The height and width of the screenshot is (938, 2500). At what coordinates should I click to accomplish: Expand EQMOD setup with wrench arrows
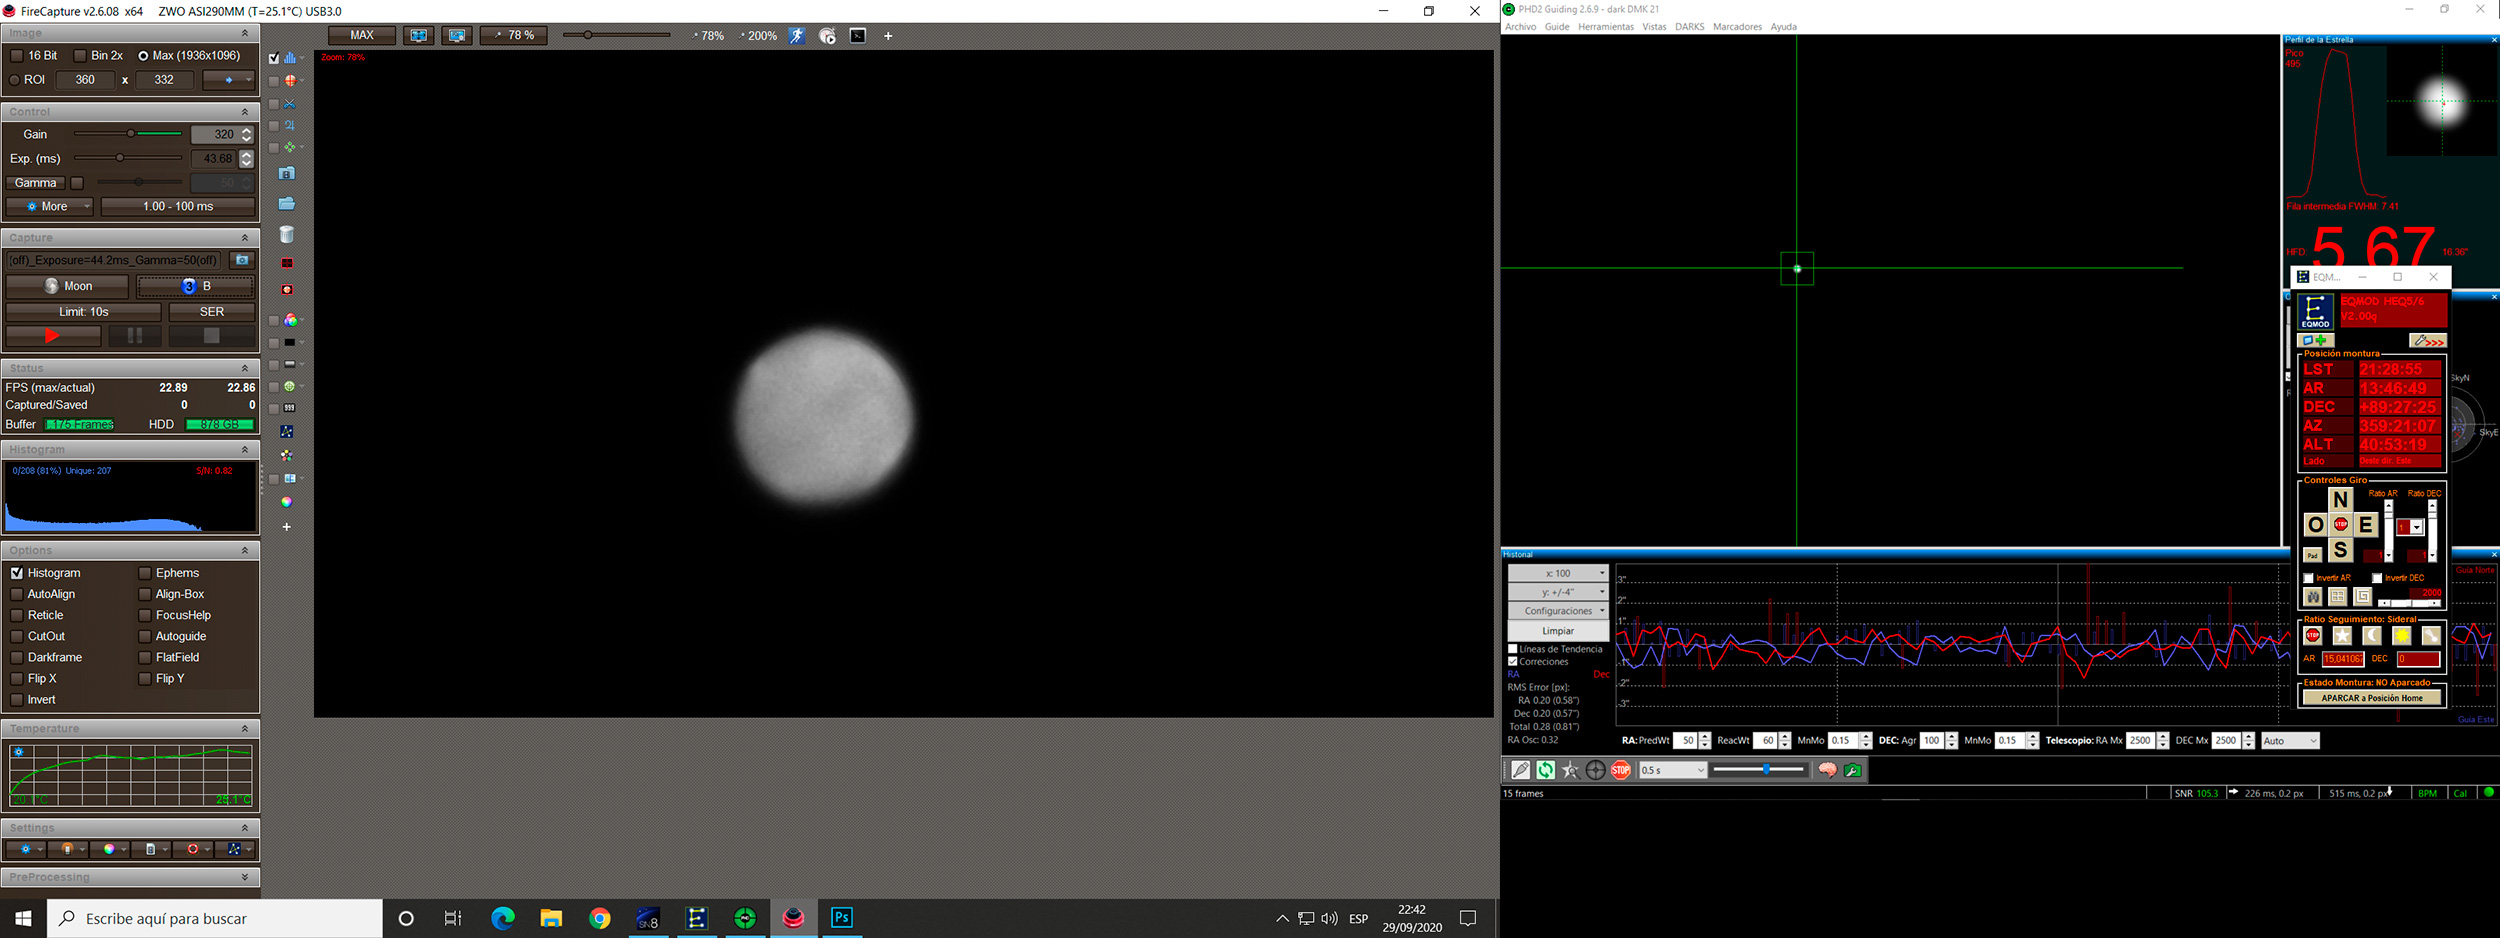(2428, 341)
